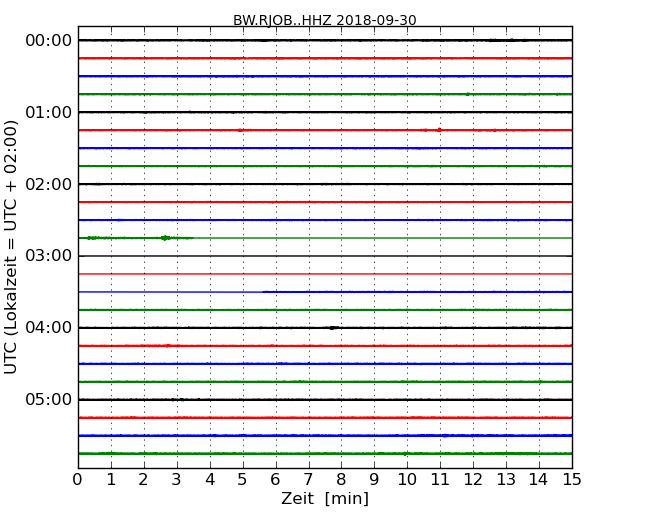Select the 05:00 y-axis tick label
Screen dimensions: 650x520
(x=49, y=399)
